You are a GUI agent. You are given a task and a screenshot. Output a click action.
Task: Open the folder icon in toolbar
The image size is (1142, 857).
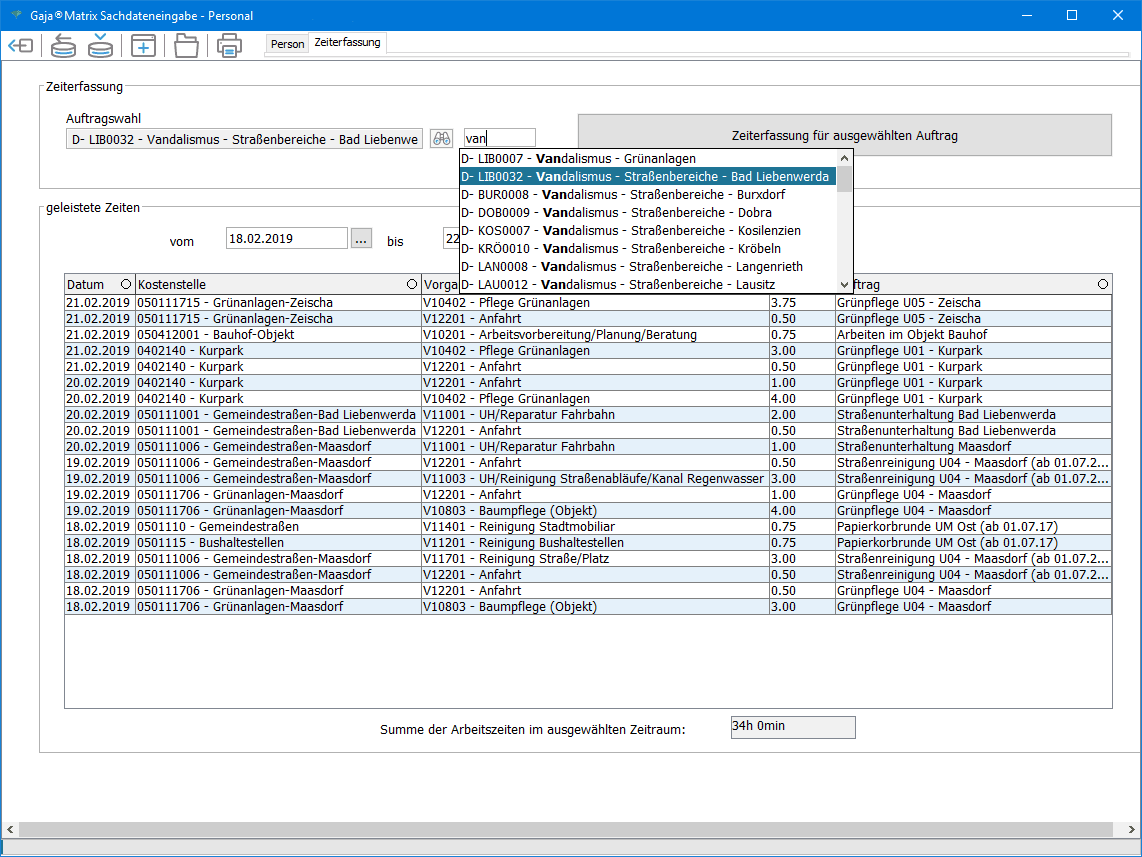click(x=186, y=46)
